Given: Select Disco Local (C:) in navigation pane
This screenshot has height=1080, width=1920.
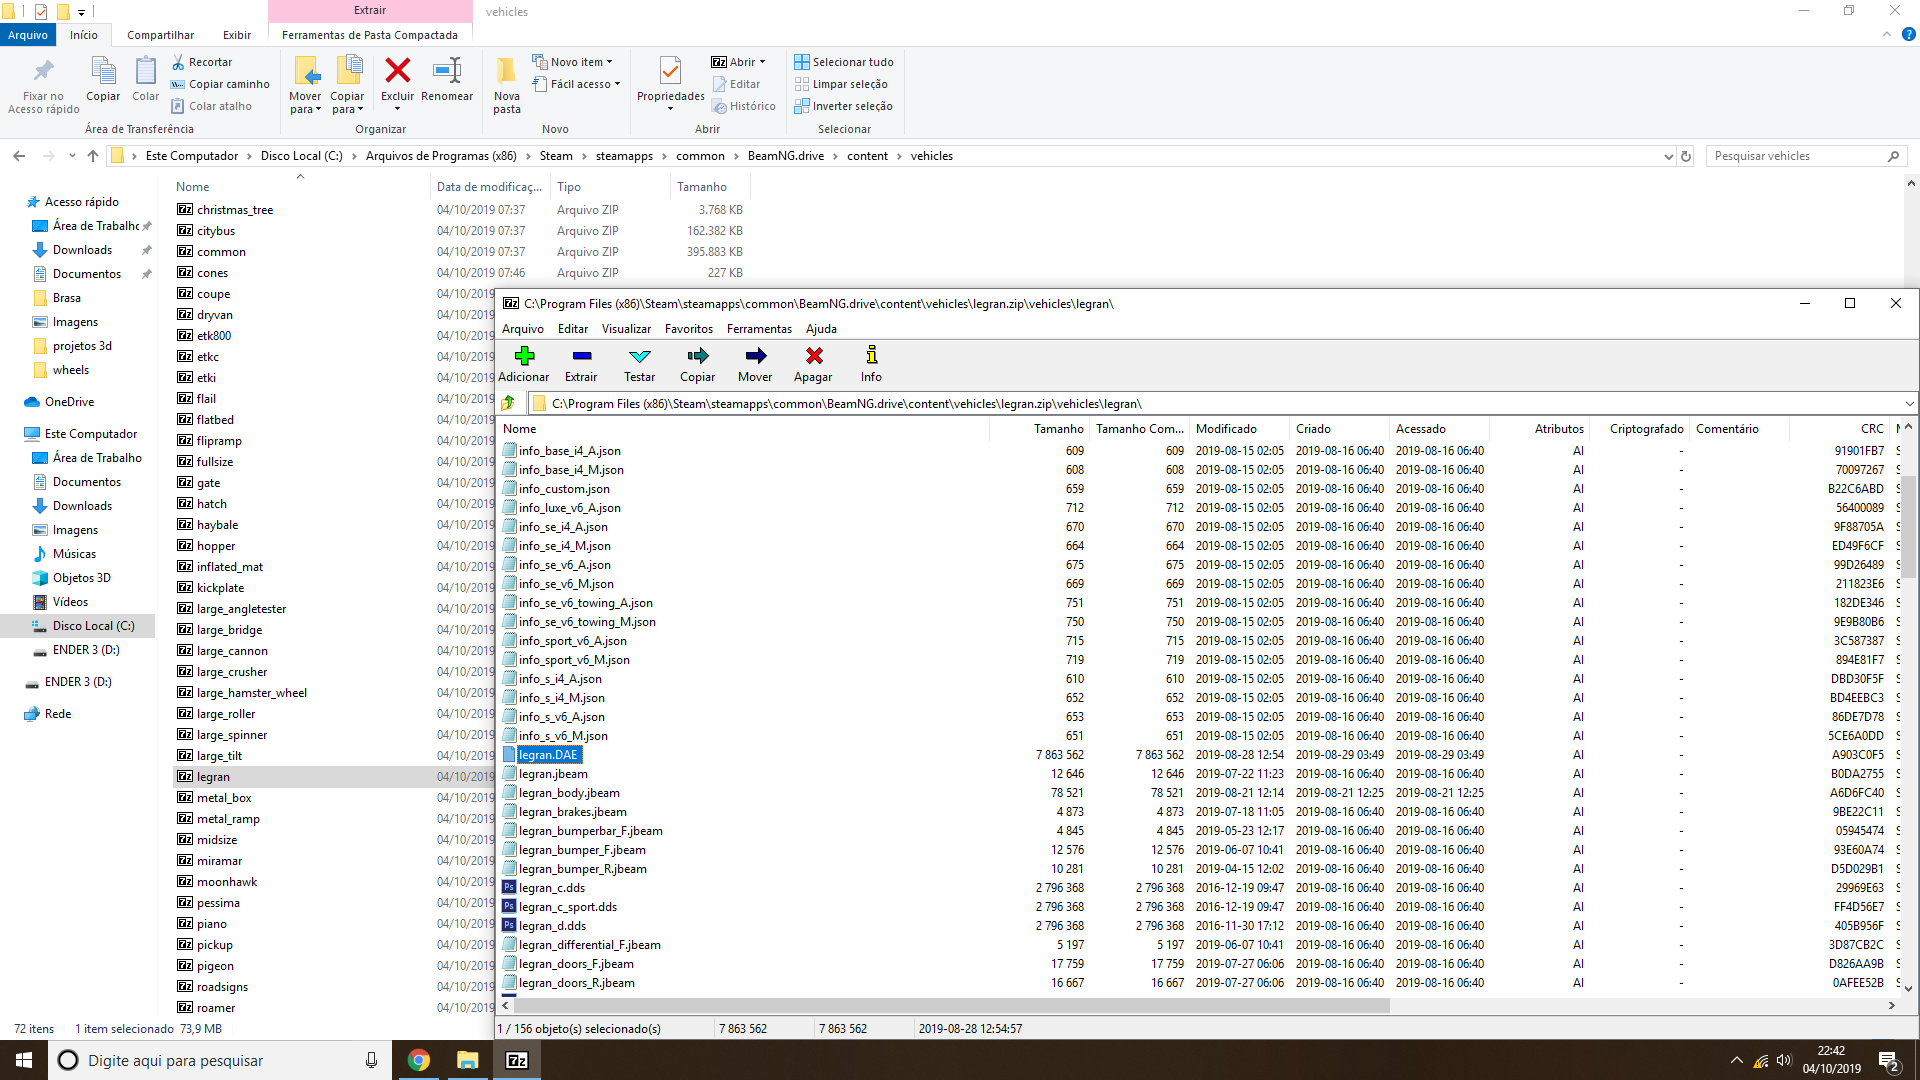Looking at the screenshot, I should click(x=93, y=626).
